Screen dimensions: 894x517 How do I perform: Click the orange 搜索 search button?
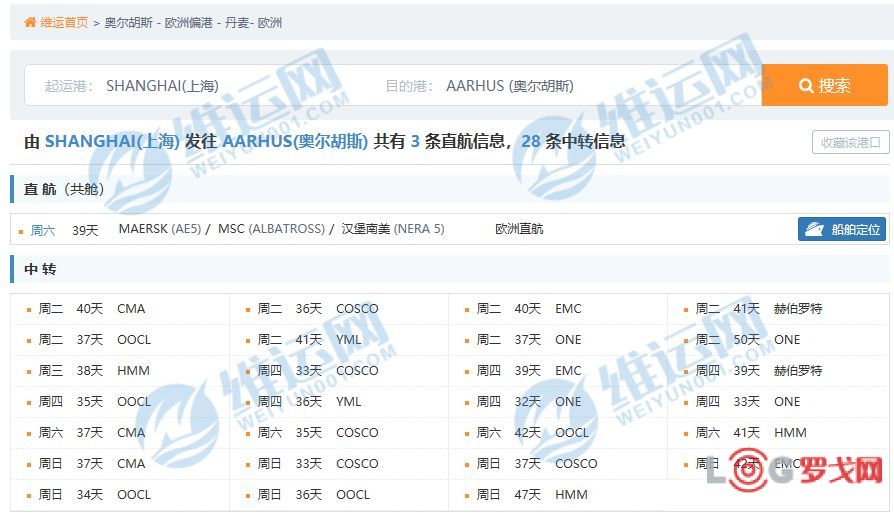pos(824,85)
